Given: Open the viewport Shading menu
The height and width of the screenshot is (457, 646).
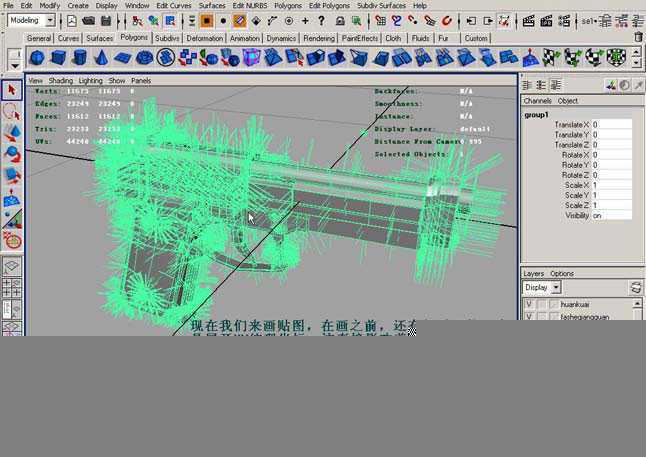Looking at the screenshot, I should 61,81.
